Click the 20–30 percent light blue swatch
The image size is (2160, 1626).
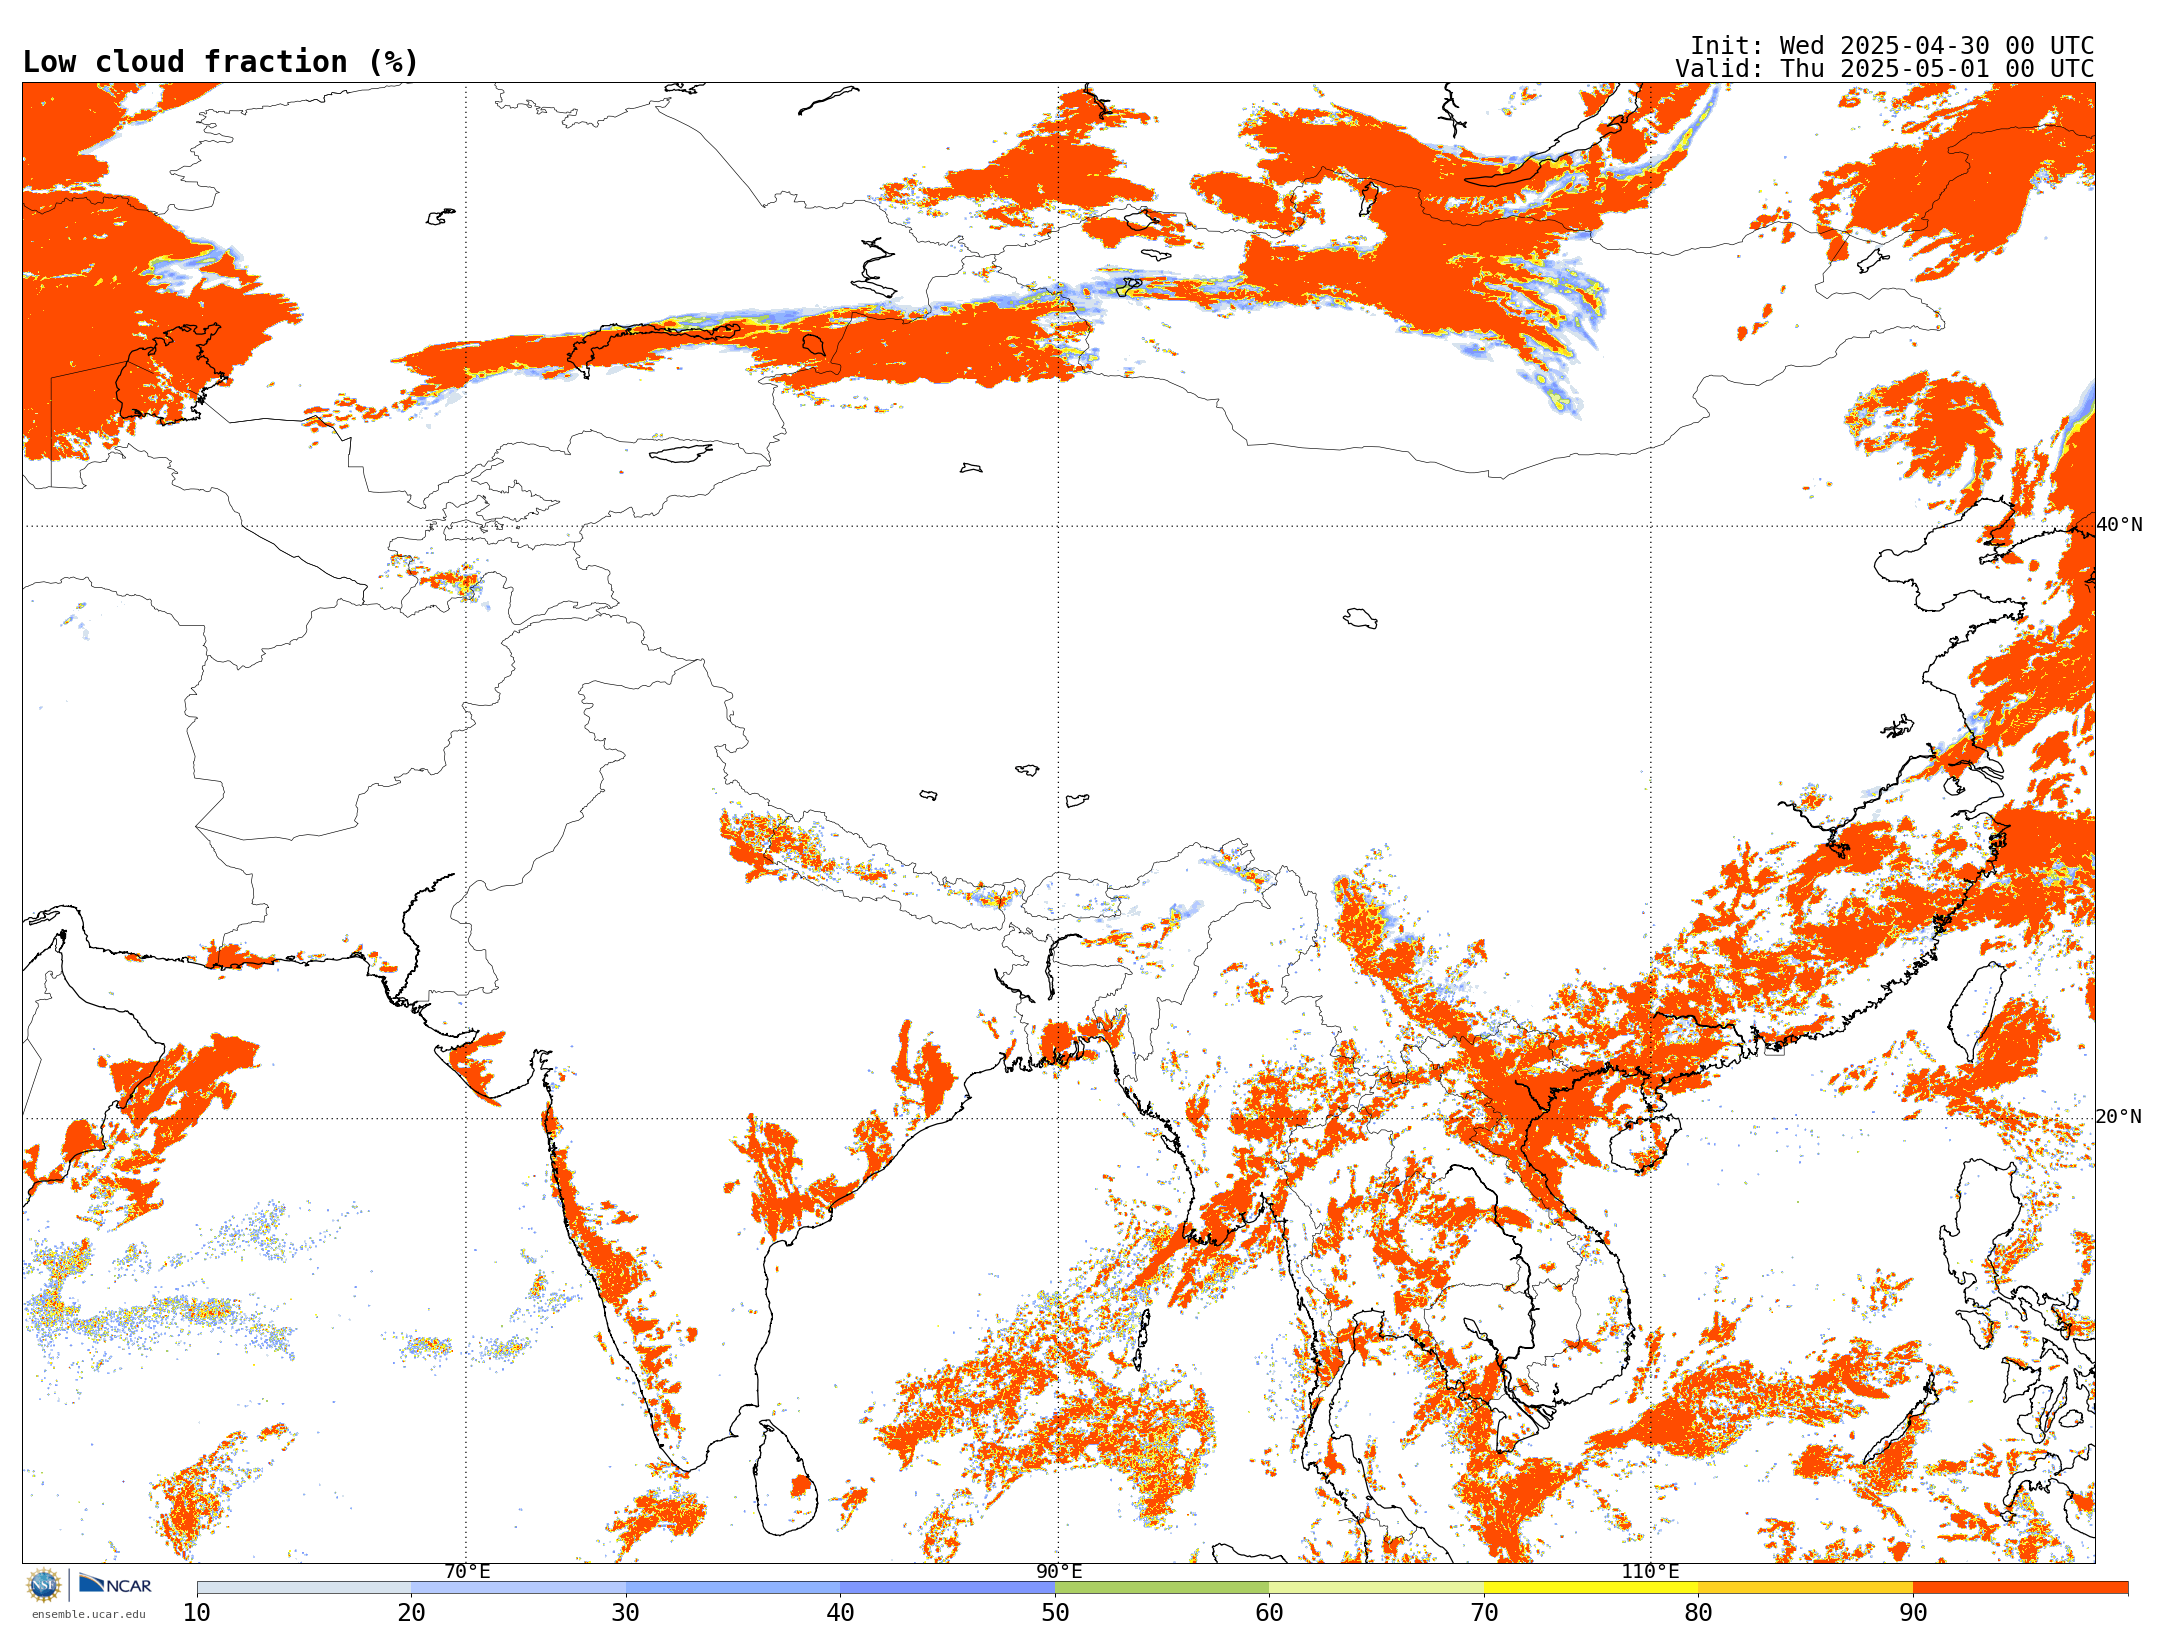tap(518, 1588)
